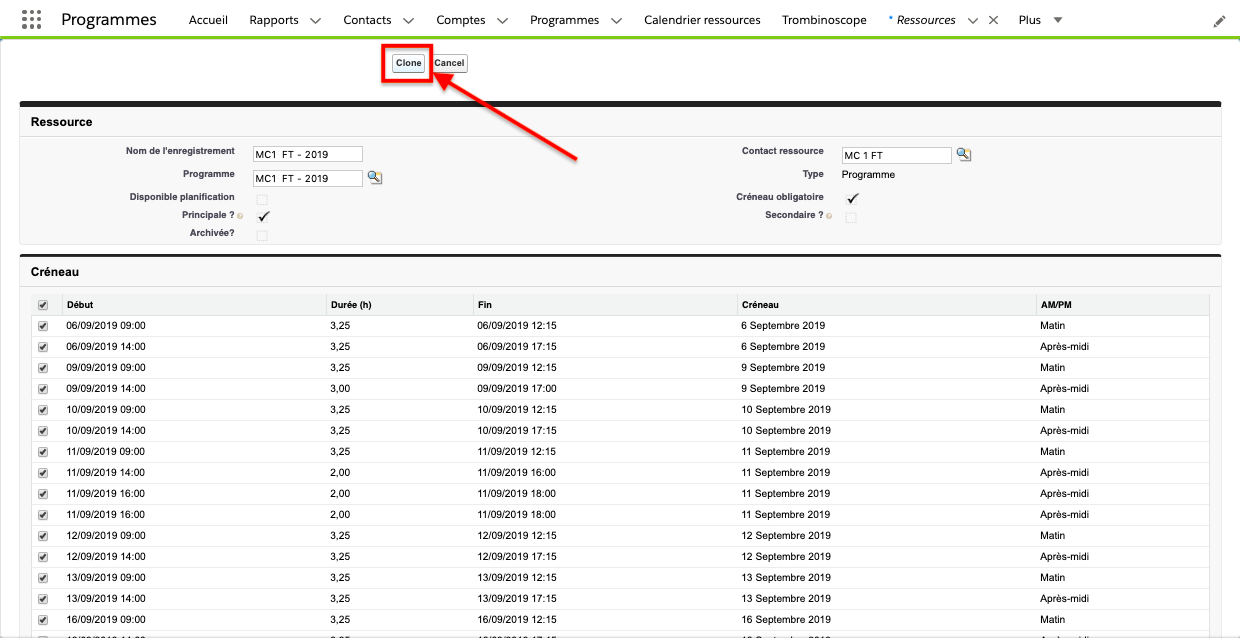Image resolution: width=1240 pixels, height=638 pixels.
Task: Click help icon beside Principale label
Action: tap(240, 216)
